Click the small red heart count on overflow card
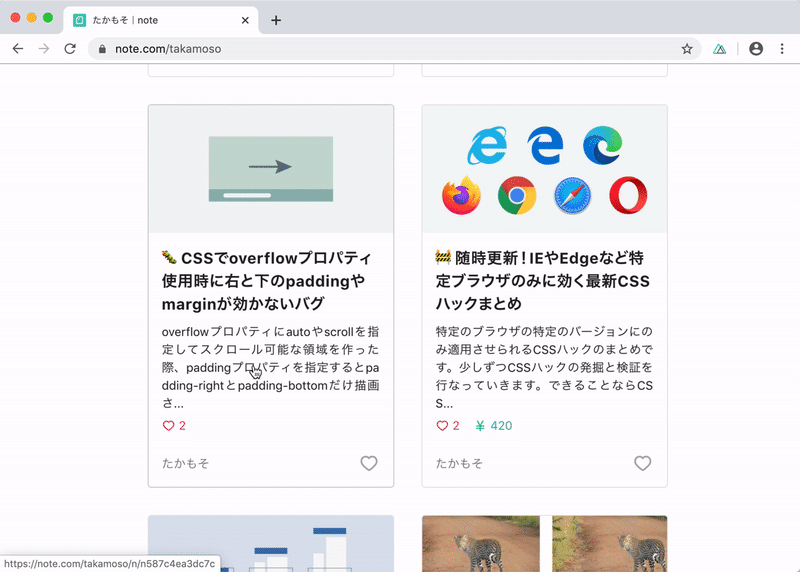This screenshot has width=800, height=572. point(174,426)
